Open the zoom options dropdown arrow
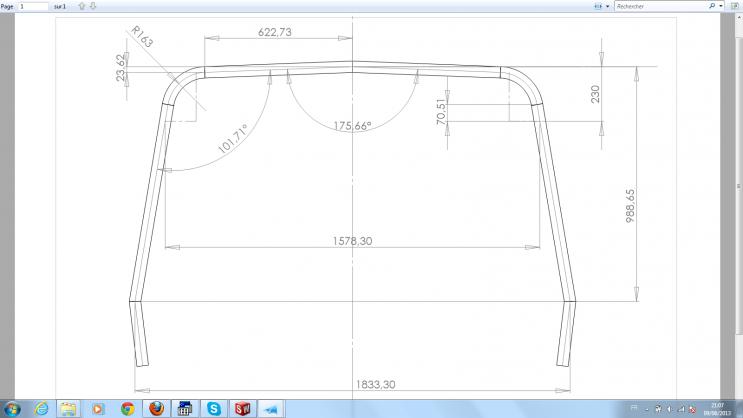 coord(608,6)
